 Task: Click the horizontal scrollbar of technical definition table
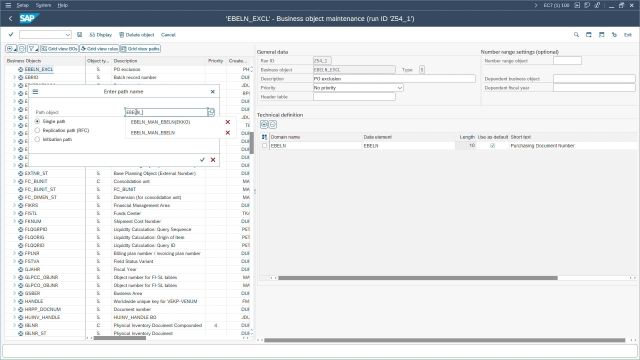(x=418, y=278)
